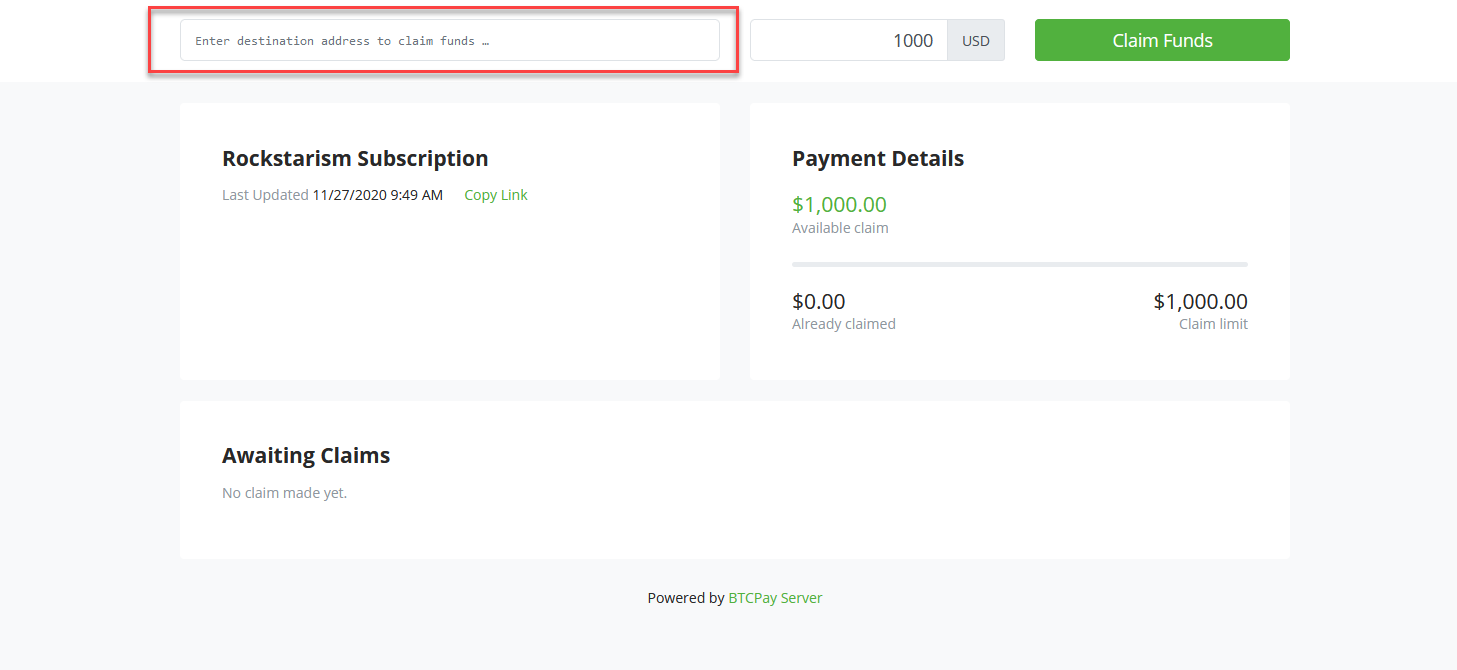Open the BTCPay Server website link
This screenshot has height=670, width=1457.
pyautogui.click(x=775, y=597)
